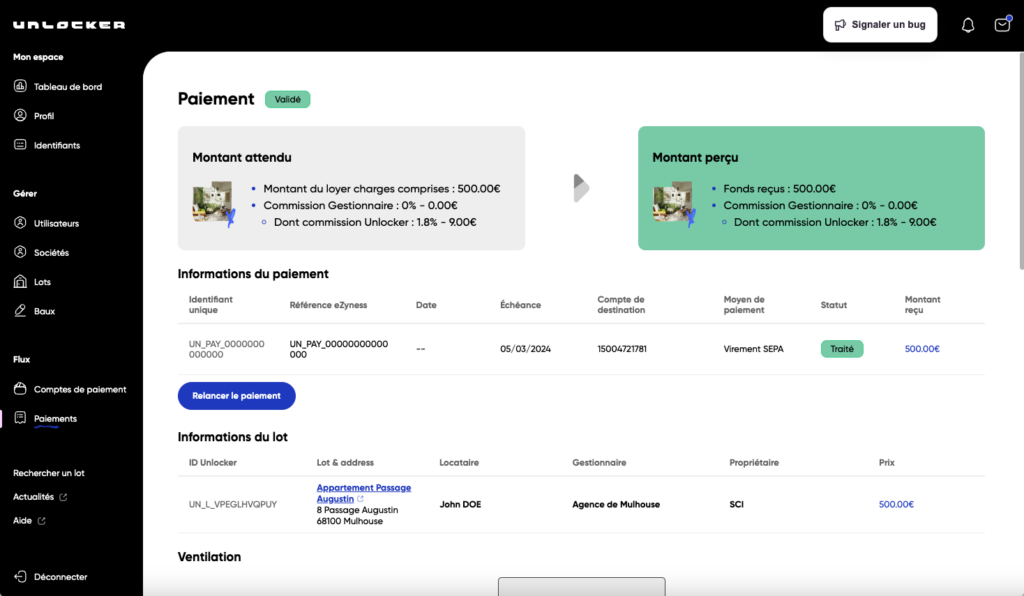Screen dimensions: 1024x596
Task: Click the notification bell icon
Action: coord(967,25)
